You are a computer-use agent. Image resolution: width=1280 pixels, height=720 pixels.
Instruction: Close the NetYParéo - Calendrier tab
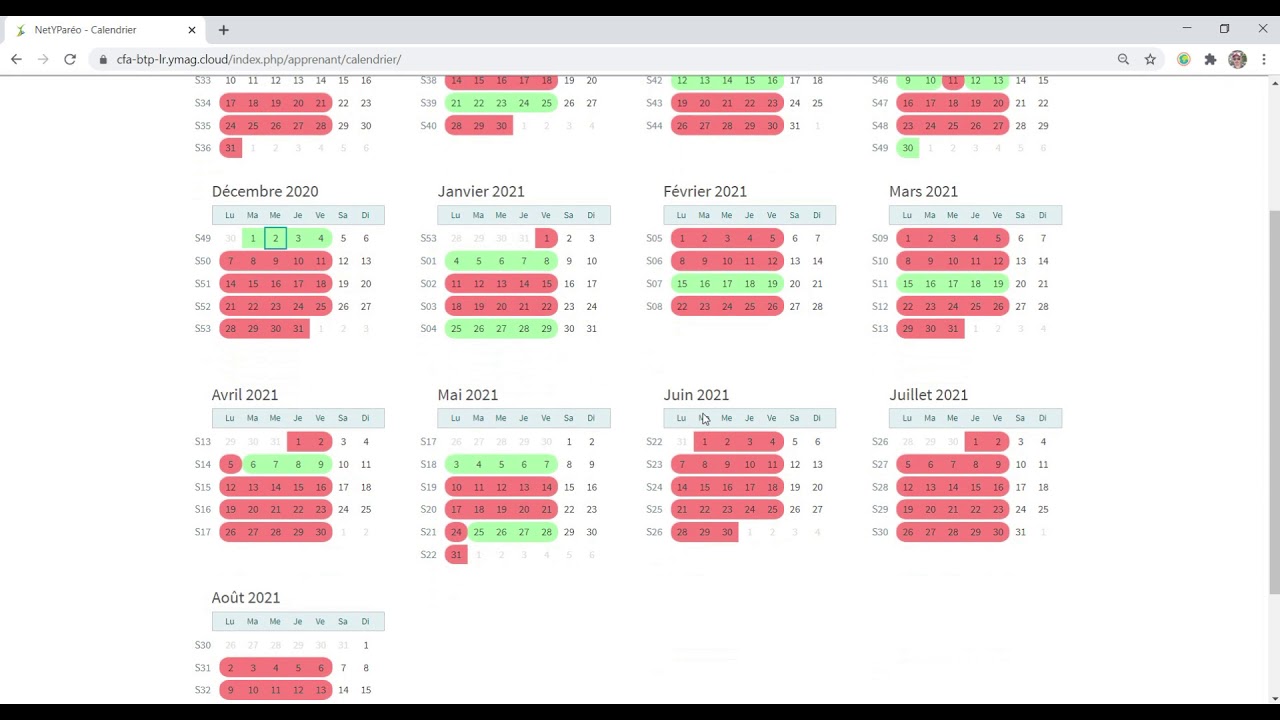[x=192, y=30]
